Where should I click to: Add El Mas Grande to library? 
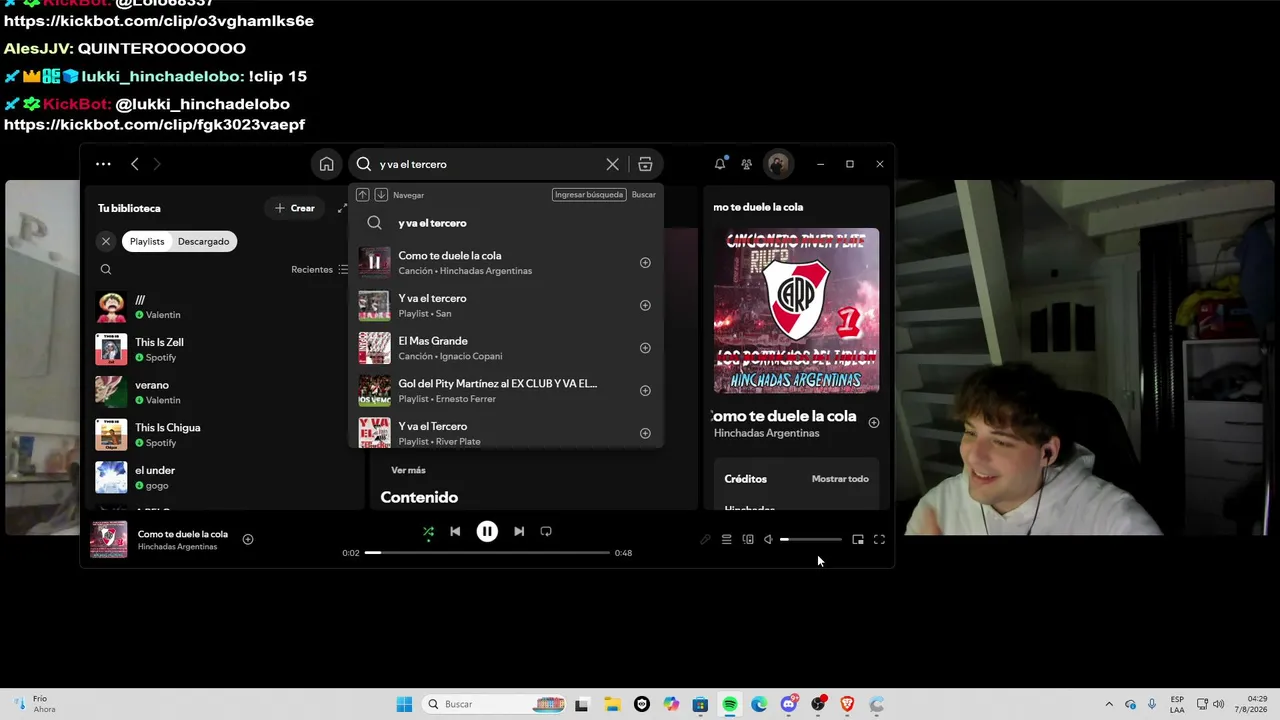pos(645,348)
